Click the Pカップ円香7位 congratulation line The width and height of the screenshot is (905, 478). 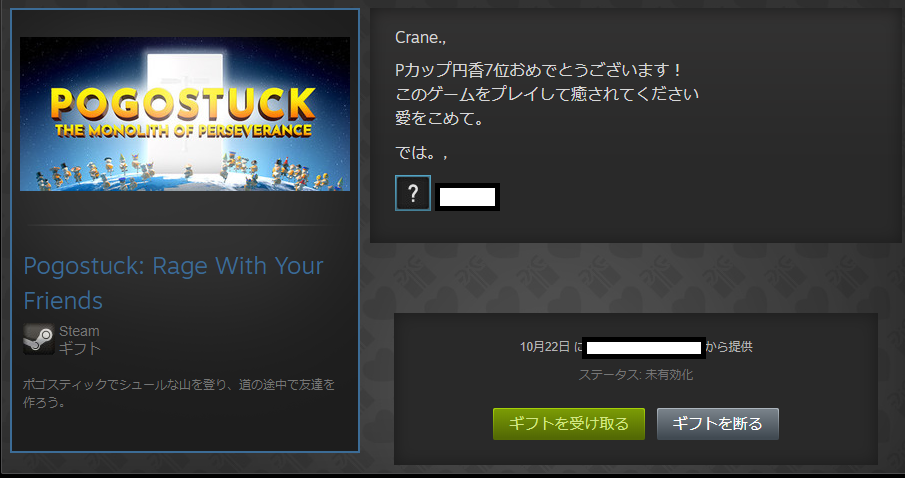pyautogui.click(x=539, y=70)
